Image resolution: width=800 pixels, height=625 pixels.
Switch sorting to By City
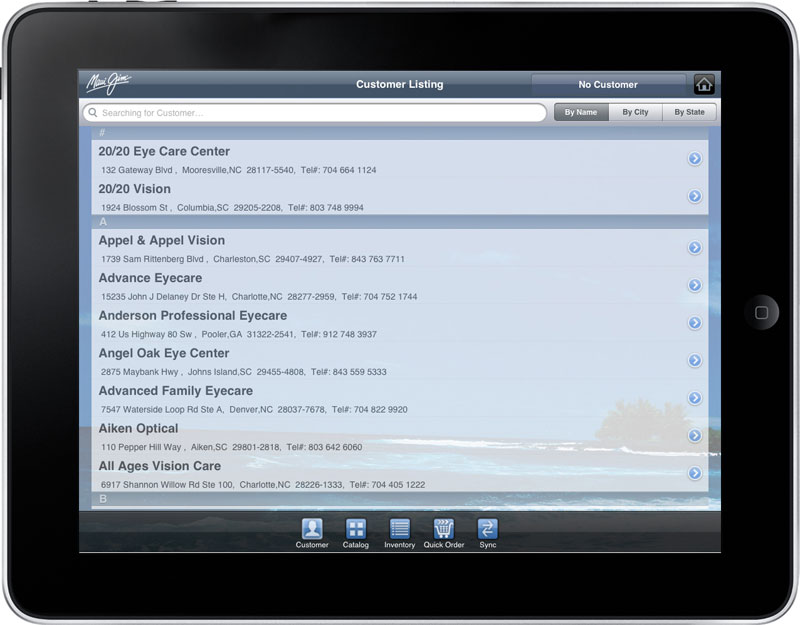635,112
